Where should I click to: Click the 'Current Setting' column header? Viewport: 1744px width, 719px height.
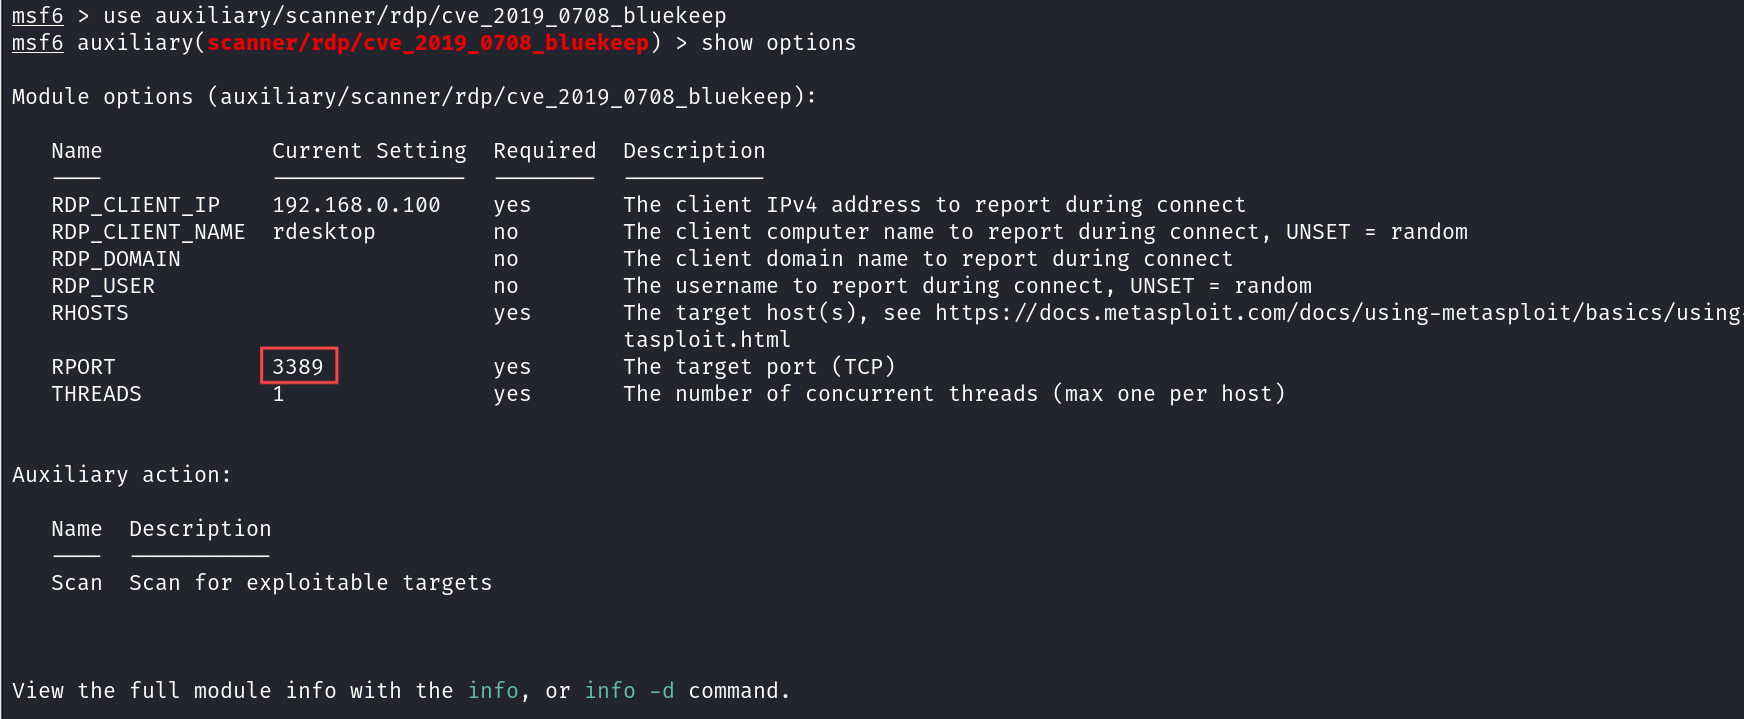coord(369,151)
